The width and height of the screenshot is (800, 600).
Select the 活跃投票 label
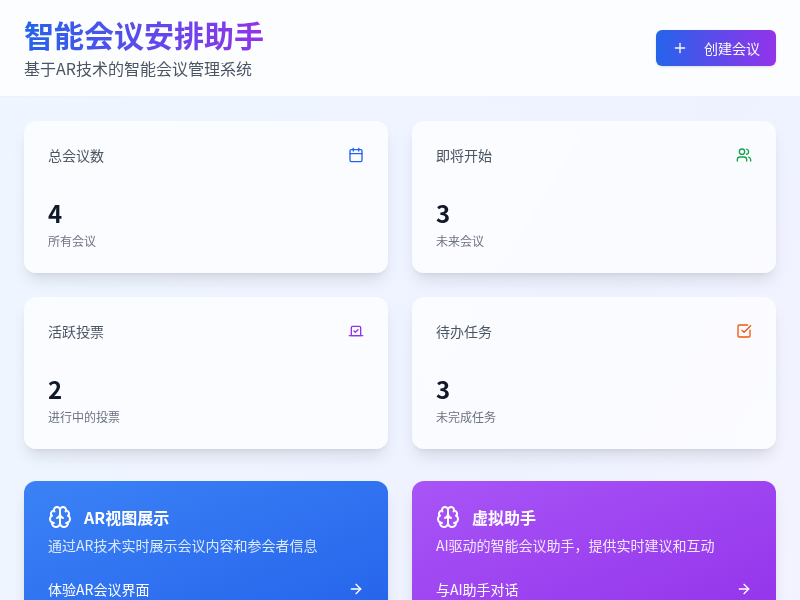76,332
